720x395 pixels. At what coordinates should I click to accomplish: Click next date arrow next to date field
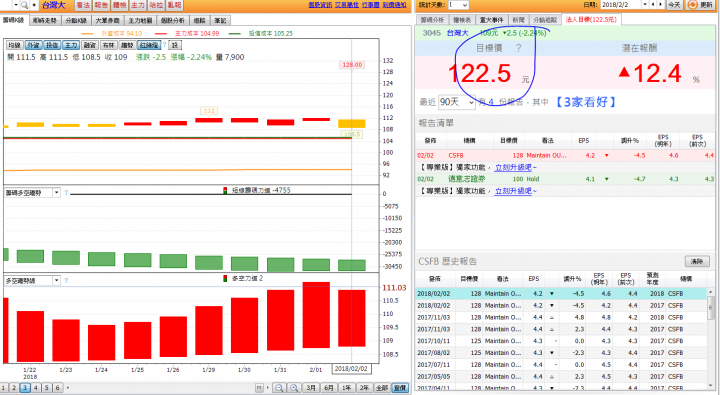pos(660,5)
